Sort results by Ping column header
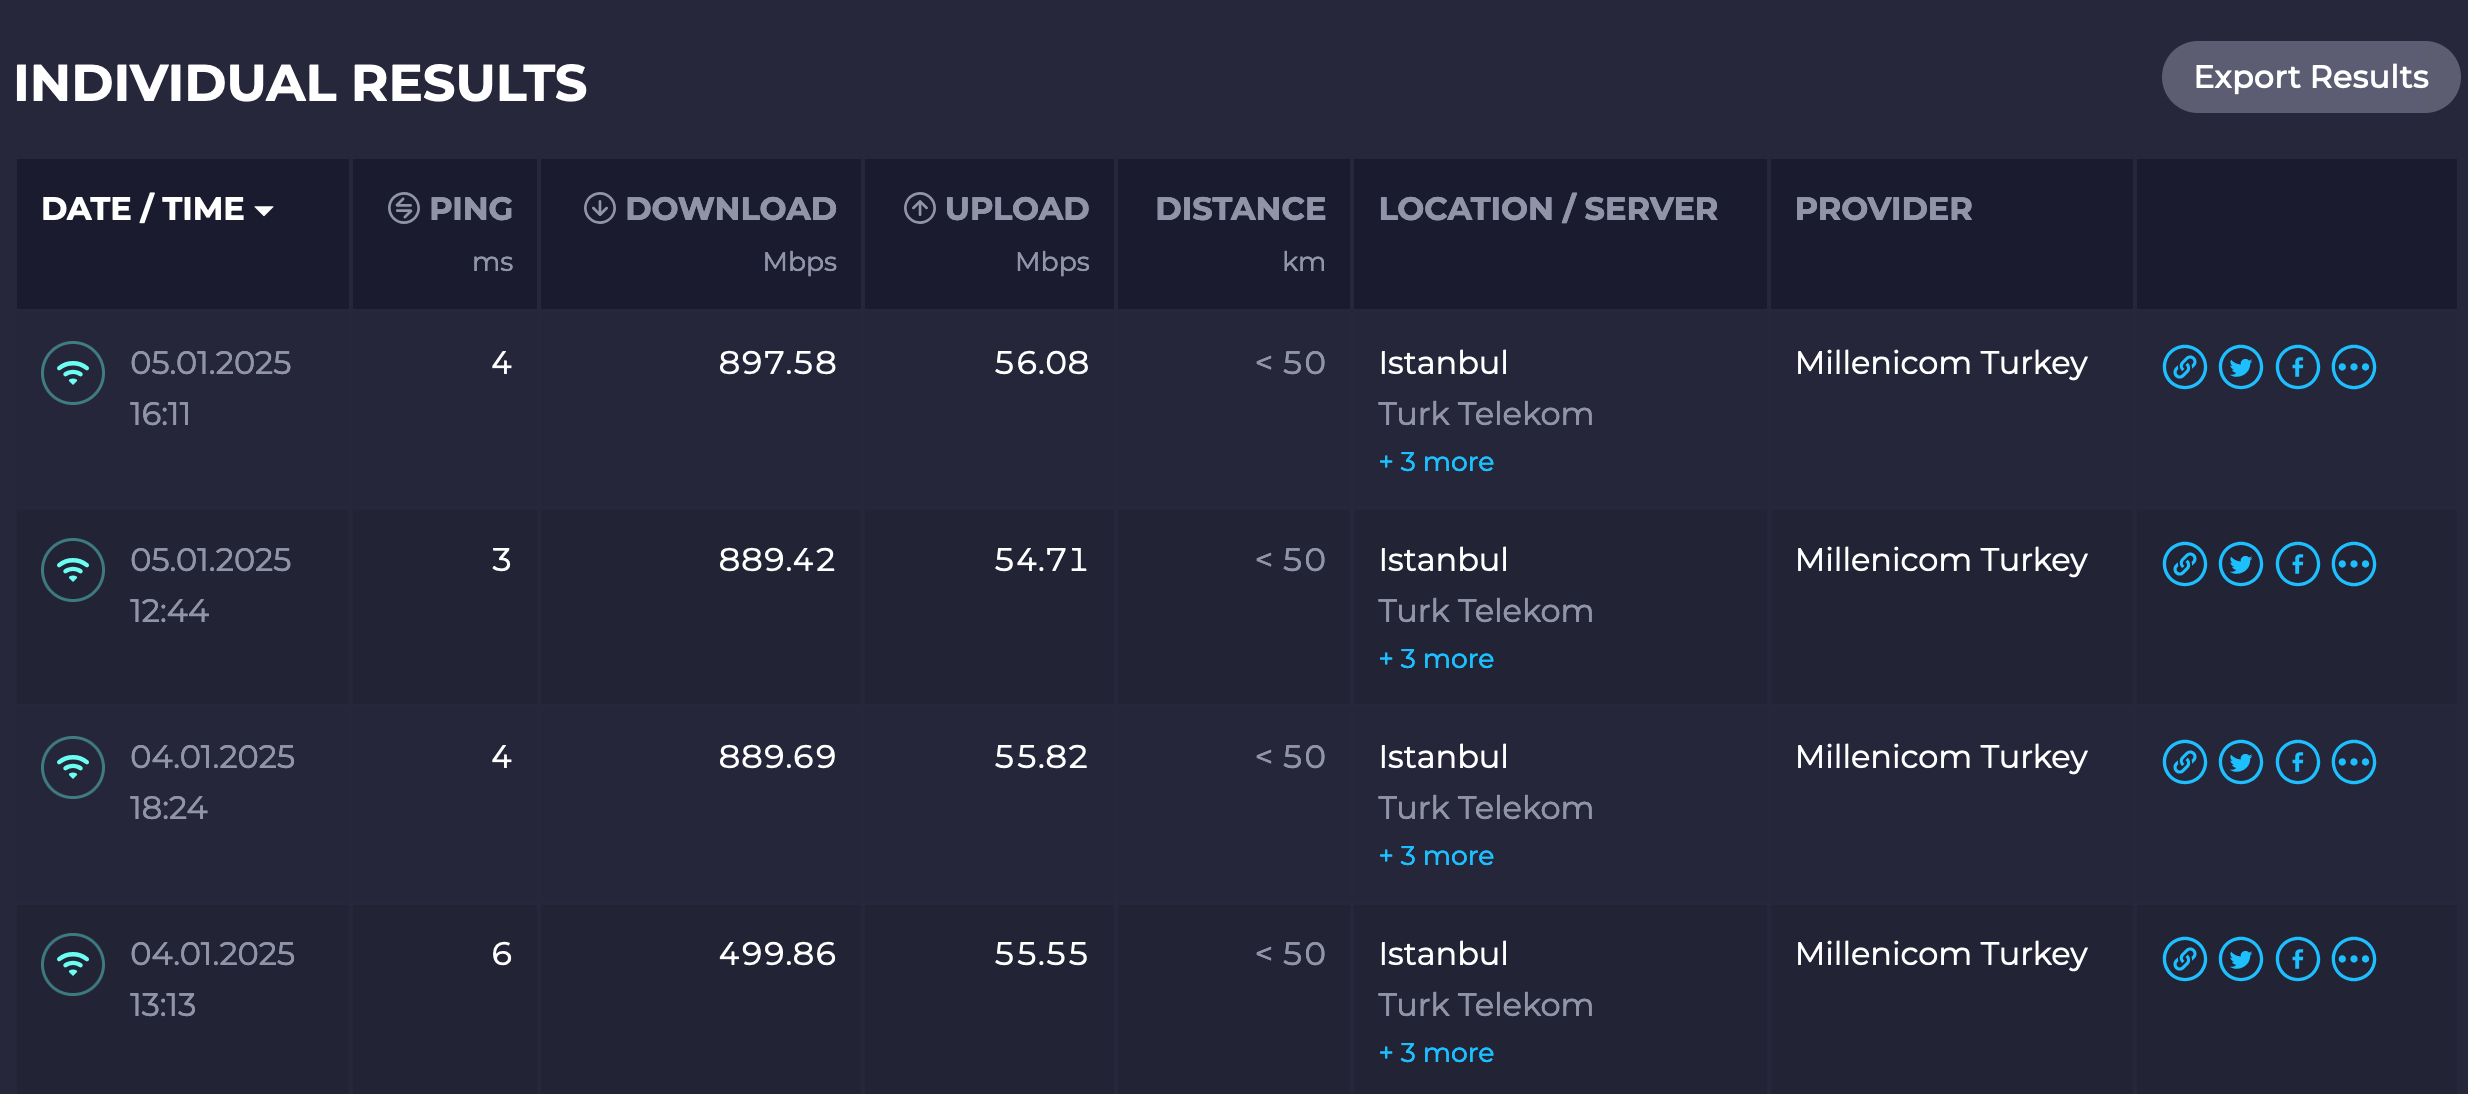This screenshot has width=2468, height=1094. click(x=450, y=208)
